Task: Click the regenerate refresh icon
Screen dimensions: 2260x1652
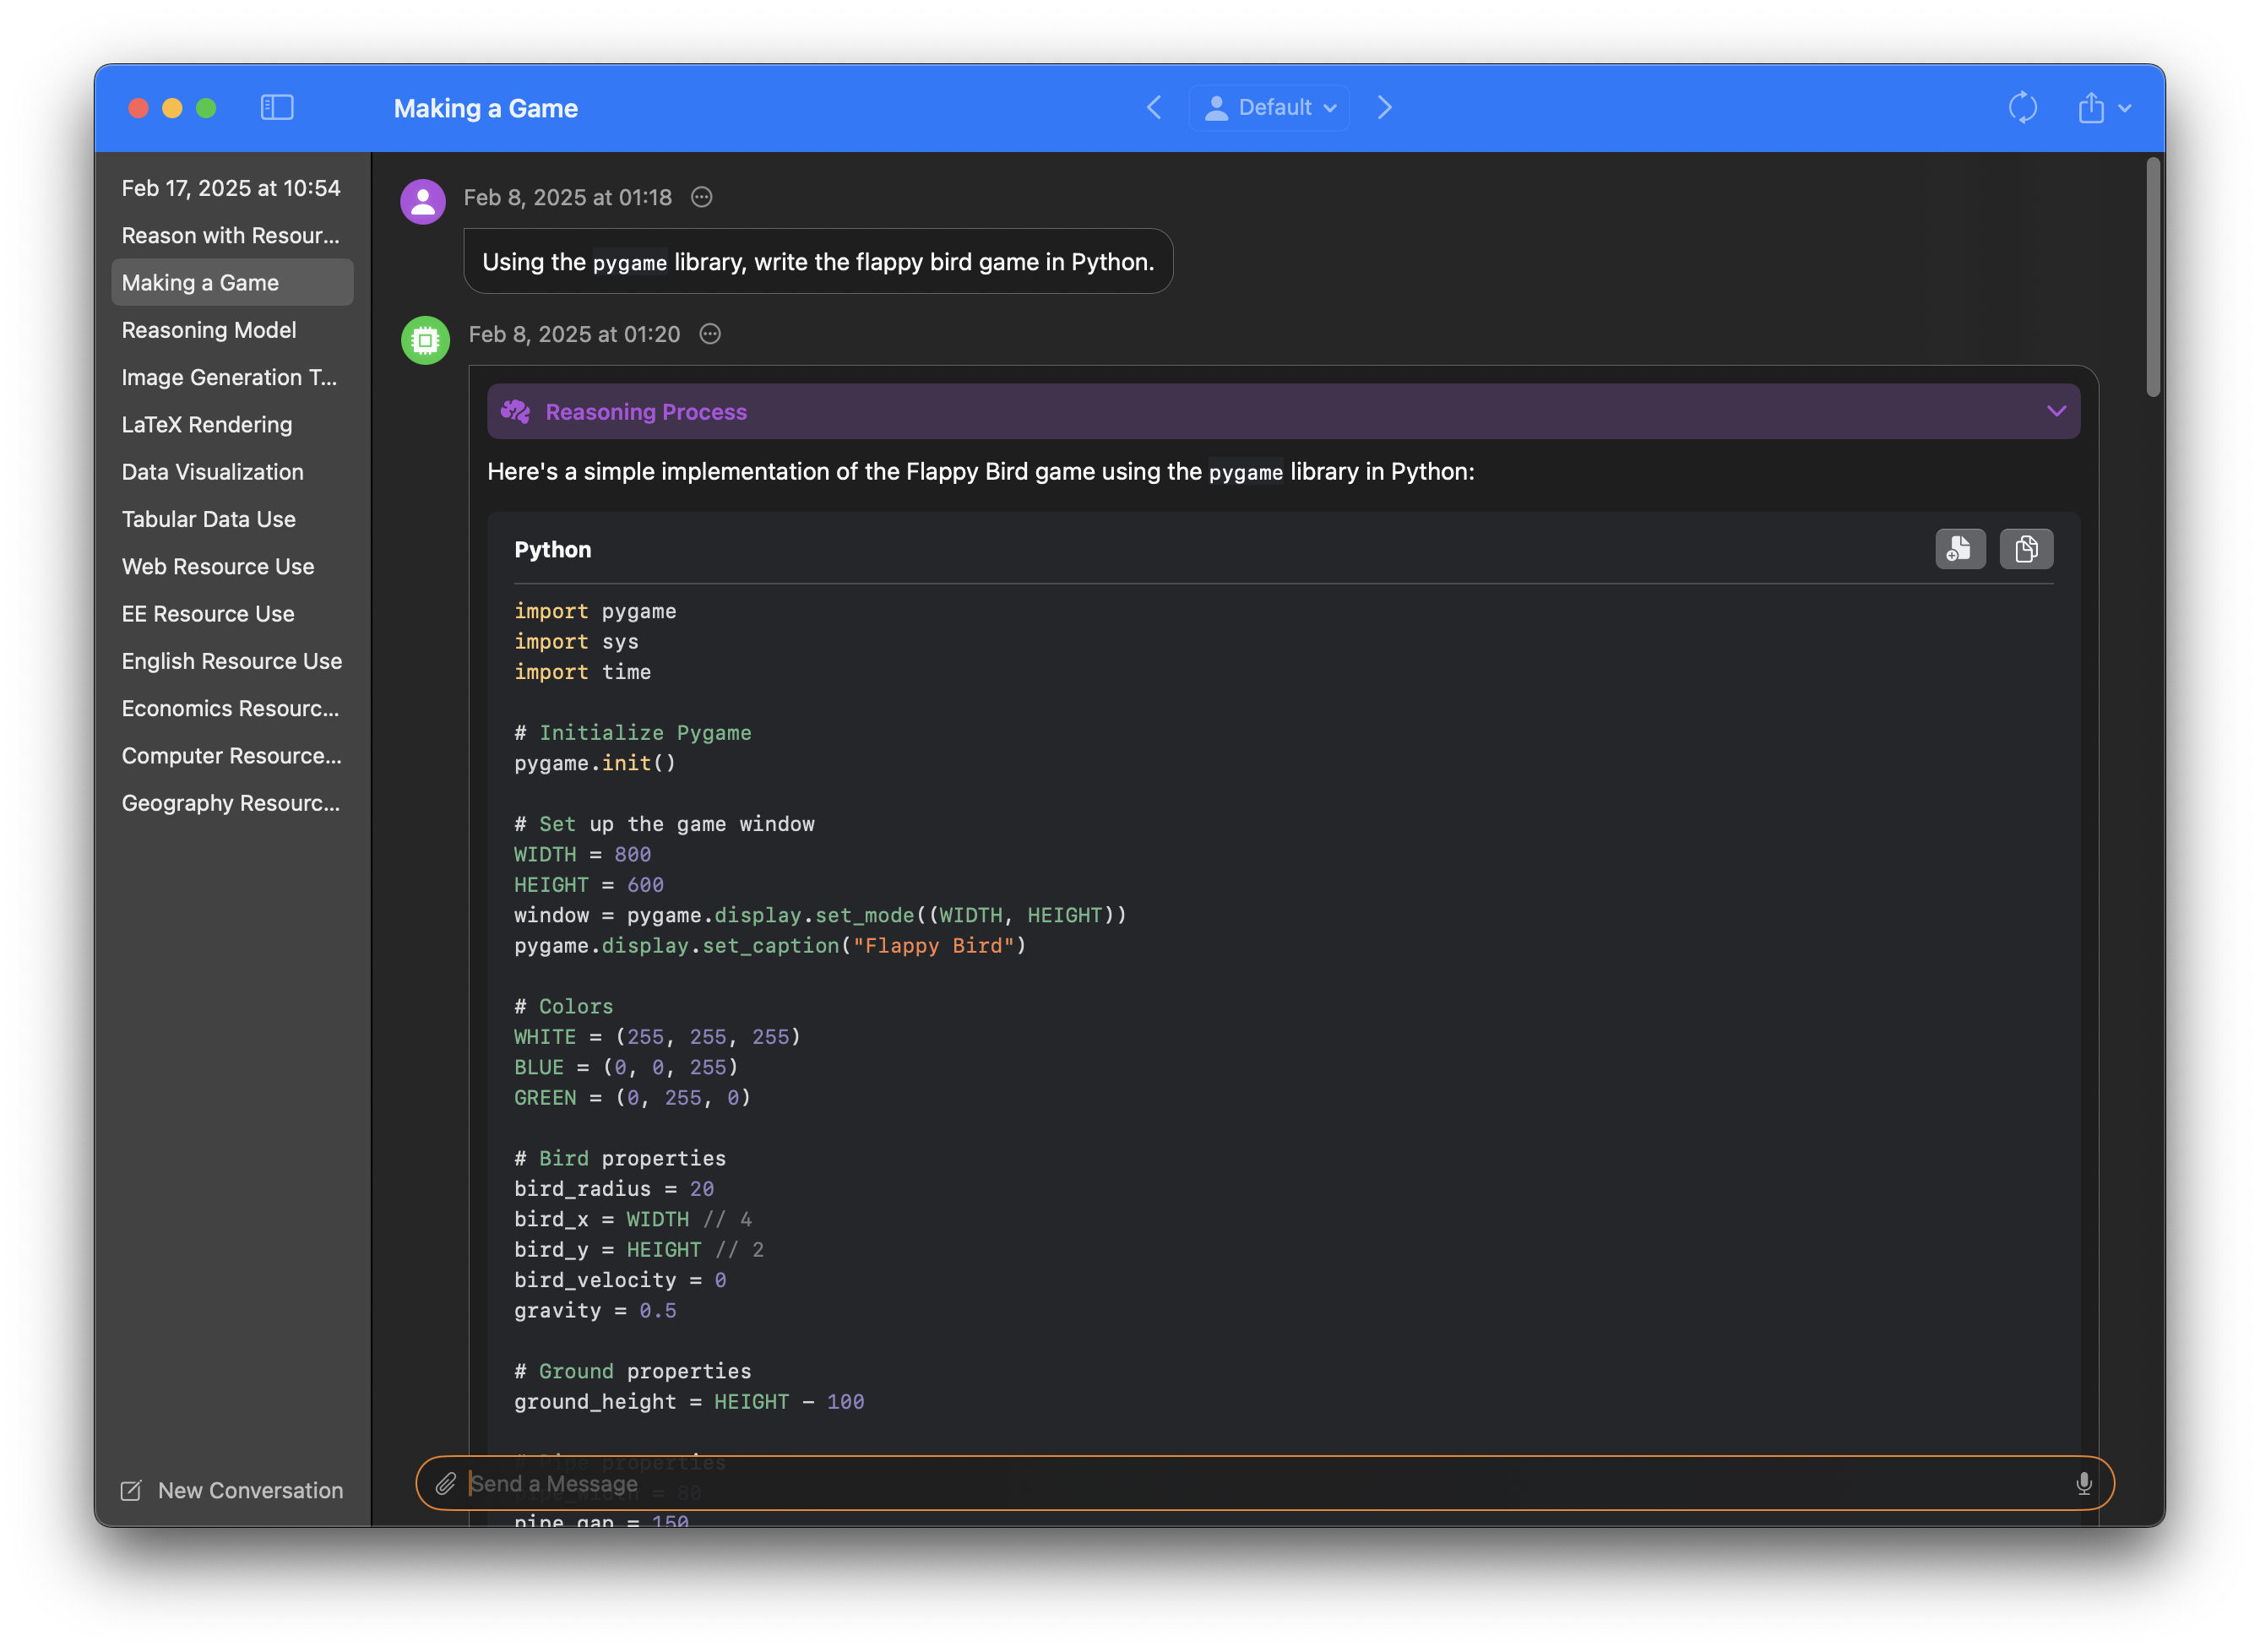Action: pyautogui.click(x=2022, y=107)
